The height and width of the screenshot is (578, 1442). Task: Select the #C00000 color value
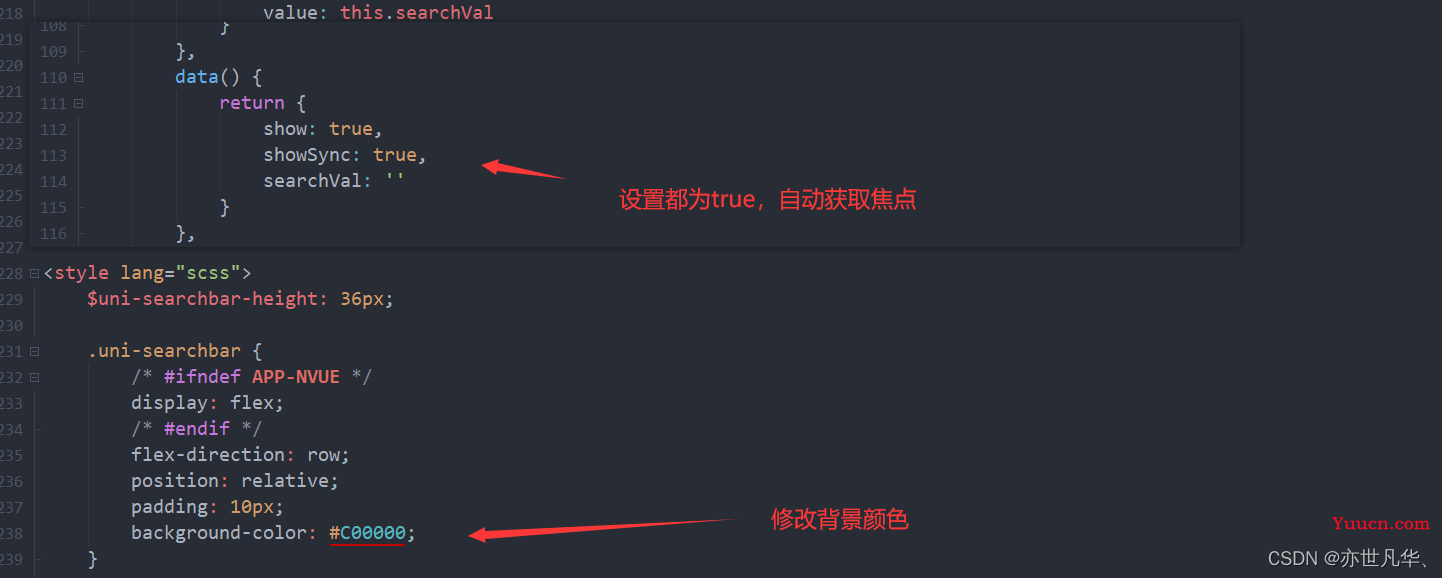coord(367,533)
